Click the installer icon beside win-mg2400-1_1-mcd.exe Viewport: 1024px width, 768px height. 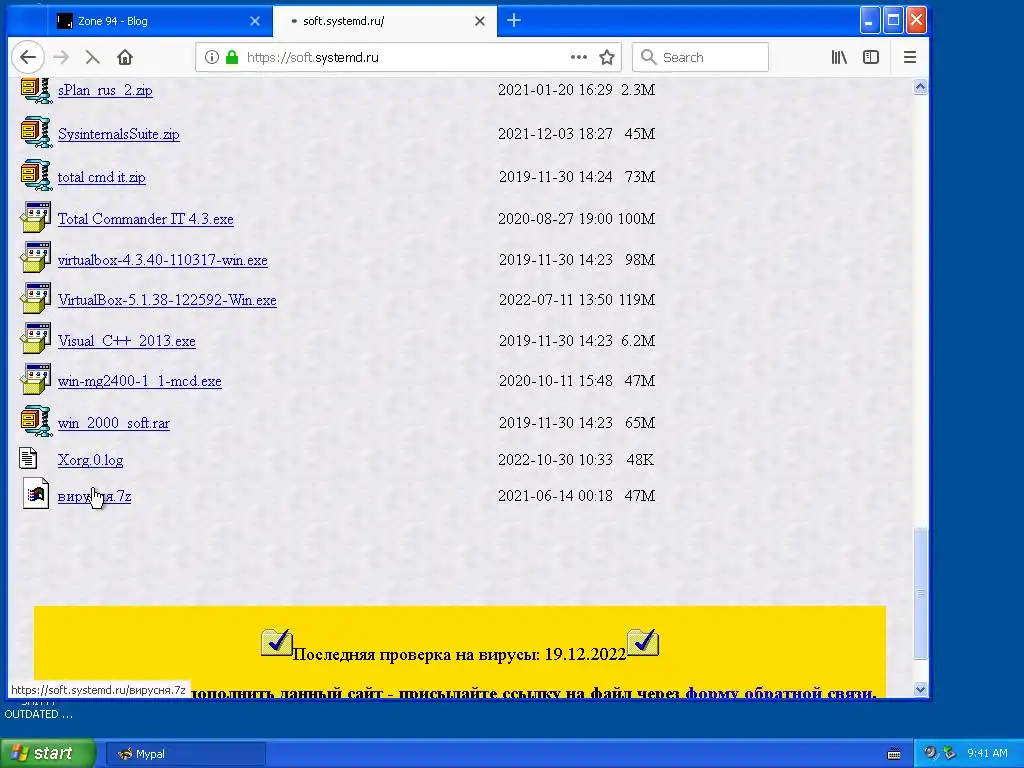click(36, 379)
